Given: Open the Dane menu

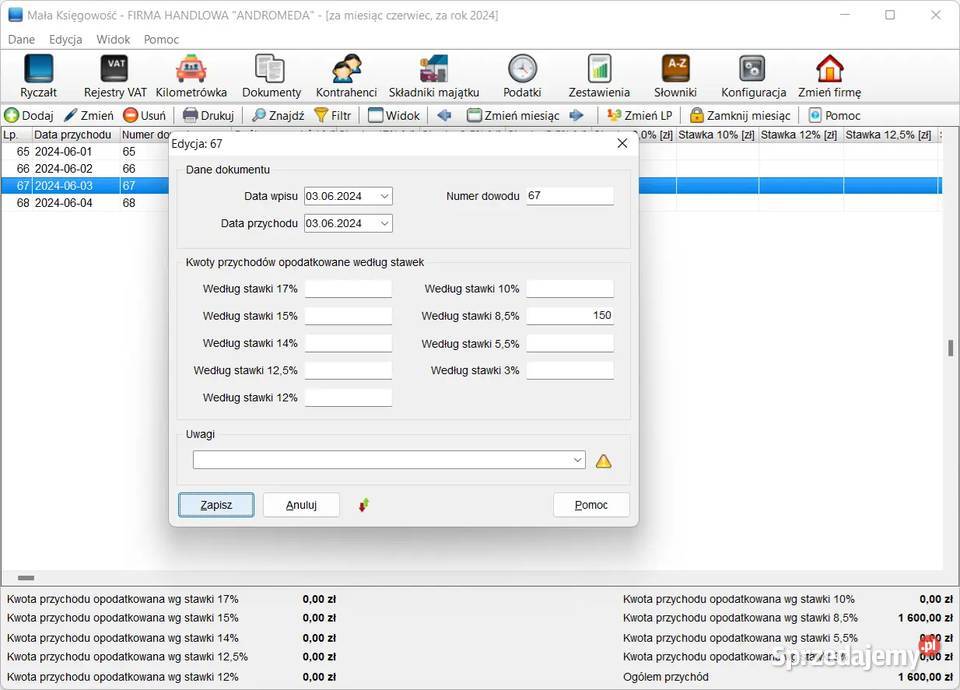Looking at the screenshot, I should [x=21, y=39].
